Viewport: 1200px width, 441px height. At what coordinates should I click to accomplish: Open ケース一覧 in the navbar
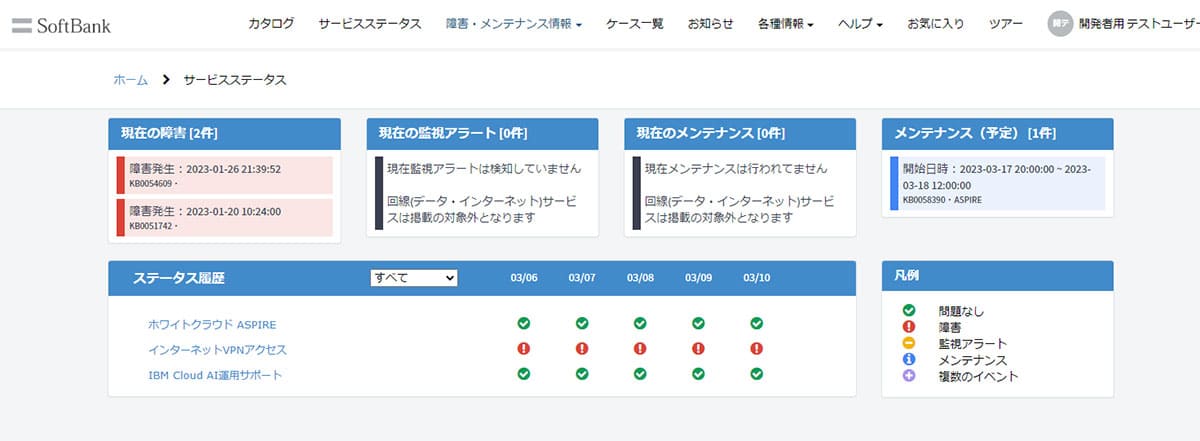point(635,24)
